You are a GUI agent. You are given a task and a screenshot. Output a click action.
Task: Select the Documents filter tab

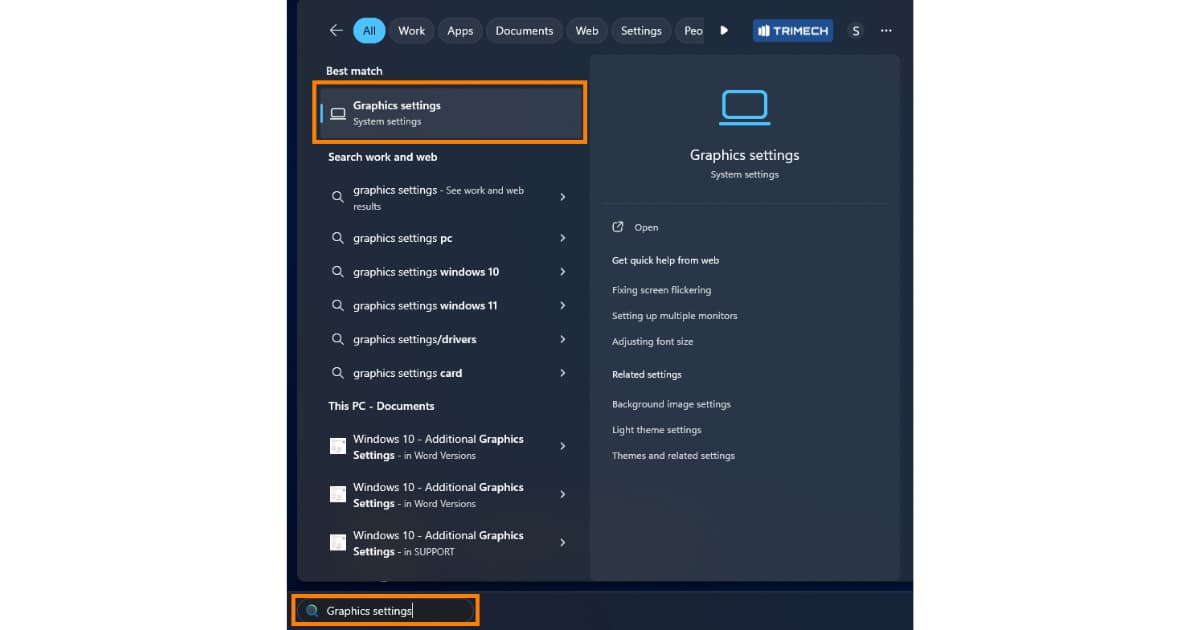524,31
